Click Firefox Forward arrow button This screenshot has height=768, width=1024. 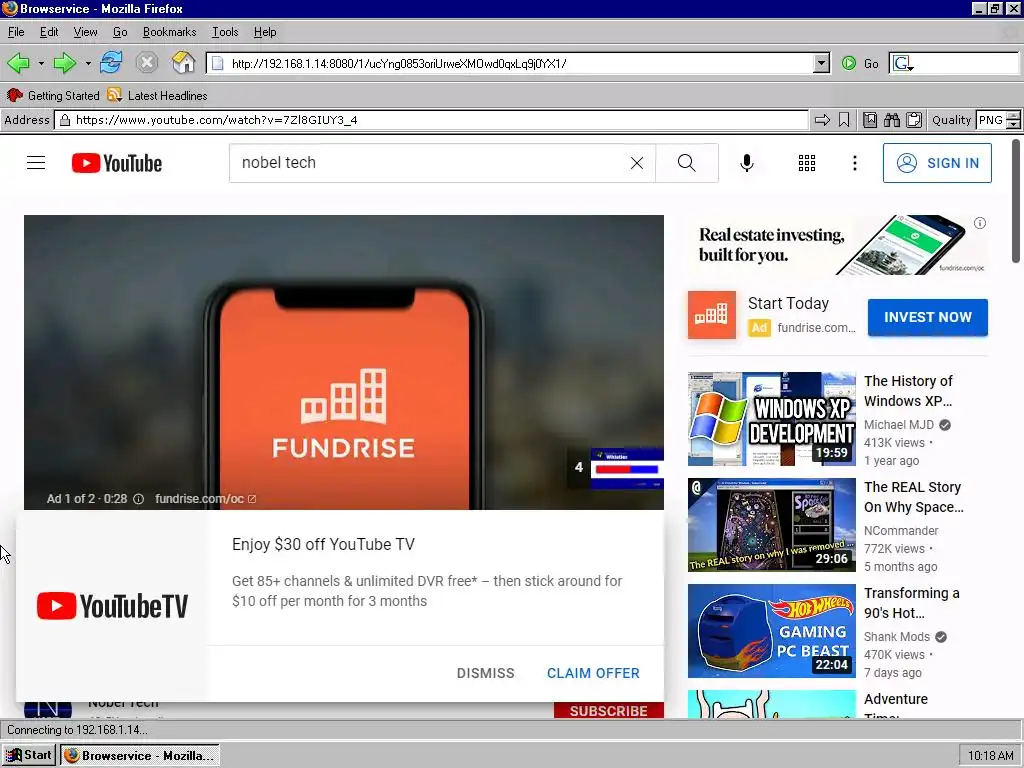(64, 63)
